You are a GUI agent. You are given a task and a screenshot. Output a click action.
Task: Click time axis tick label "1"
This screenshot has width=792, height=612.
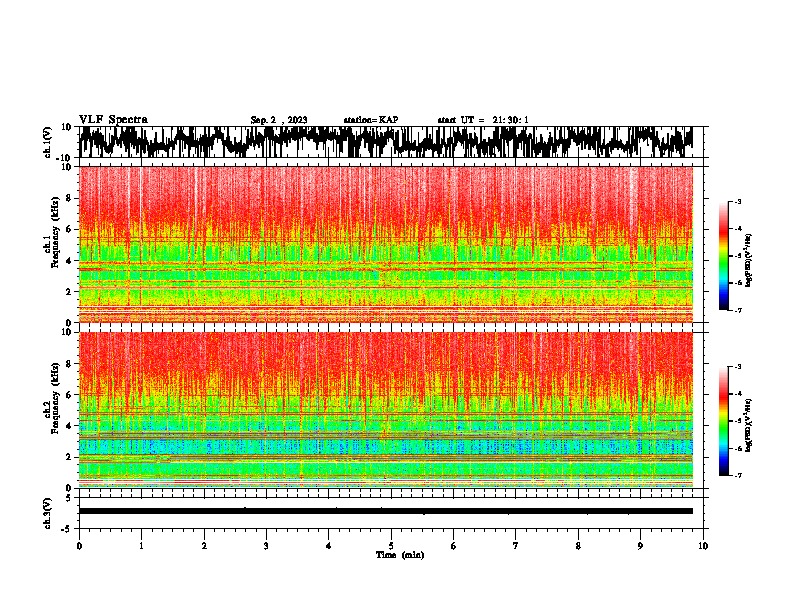click(x=141, y=546)
